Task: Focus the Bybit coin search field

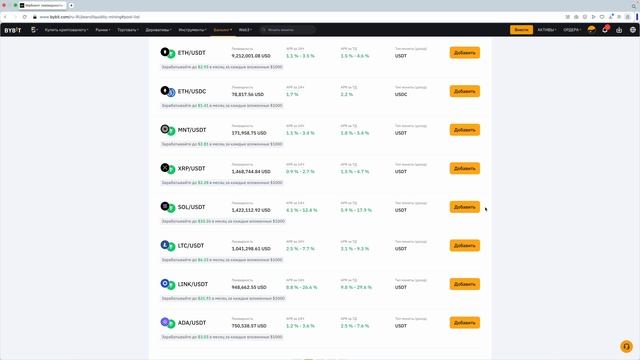Action: 288,30
